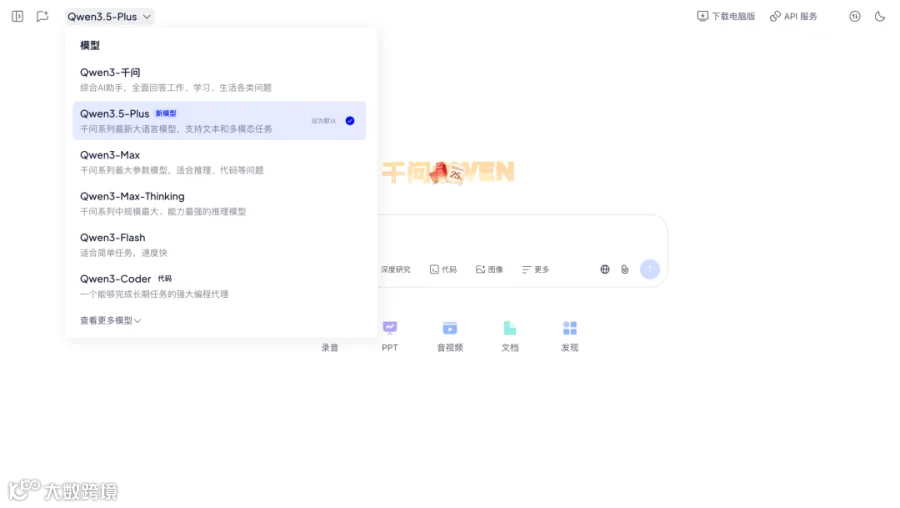The image size is (900, 508).
Task: Focus the chat message input field
Action: pyautogui.click(x=521, y=238)
